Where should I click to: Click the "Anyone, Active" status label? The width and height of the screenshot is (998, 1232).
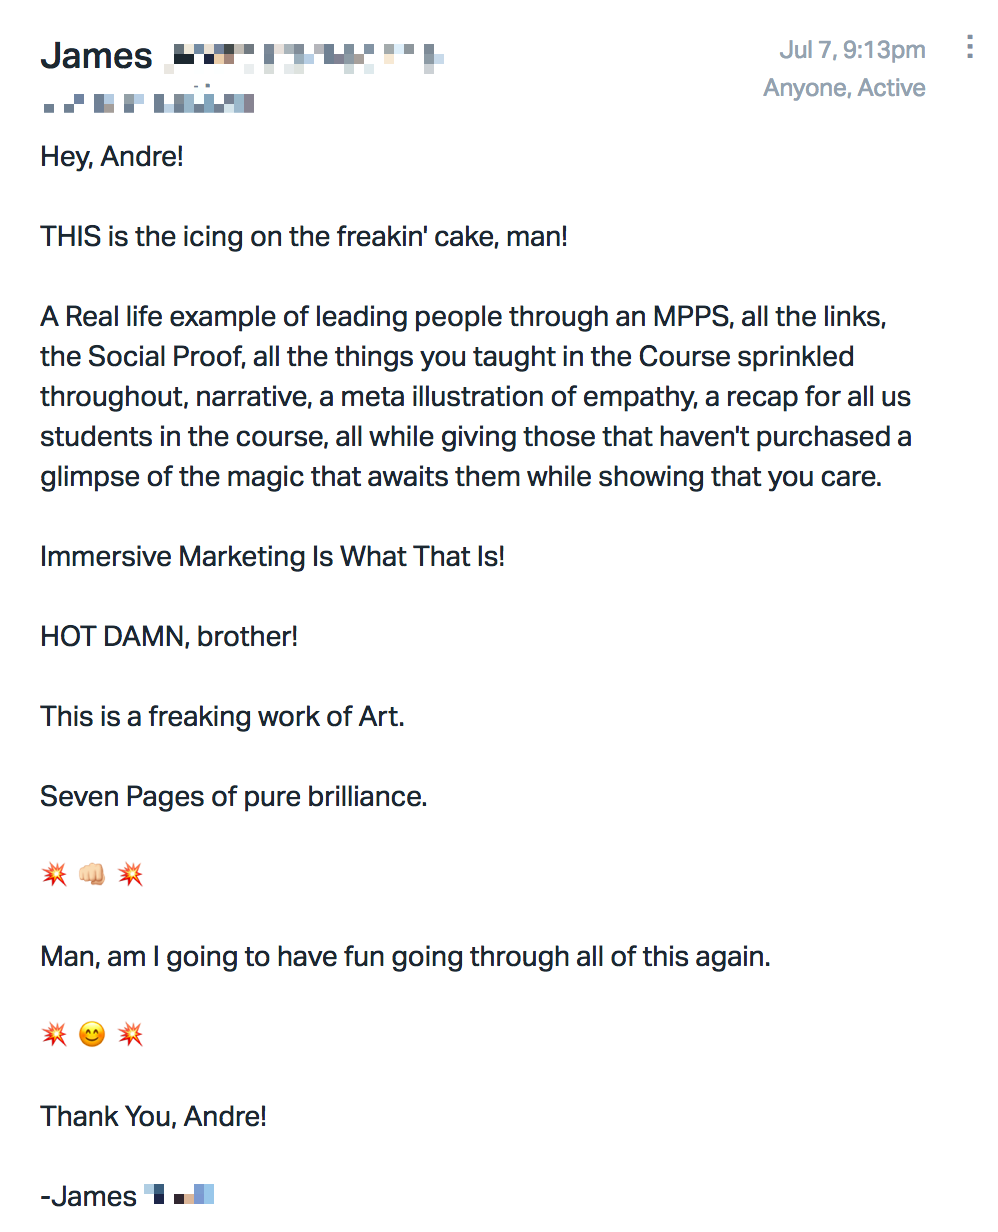coord(844,88)
